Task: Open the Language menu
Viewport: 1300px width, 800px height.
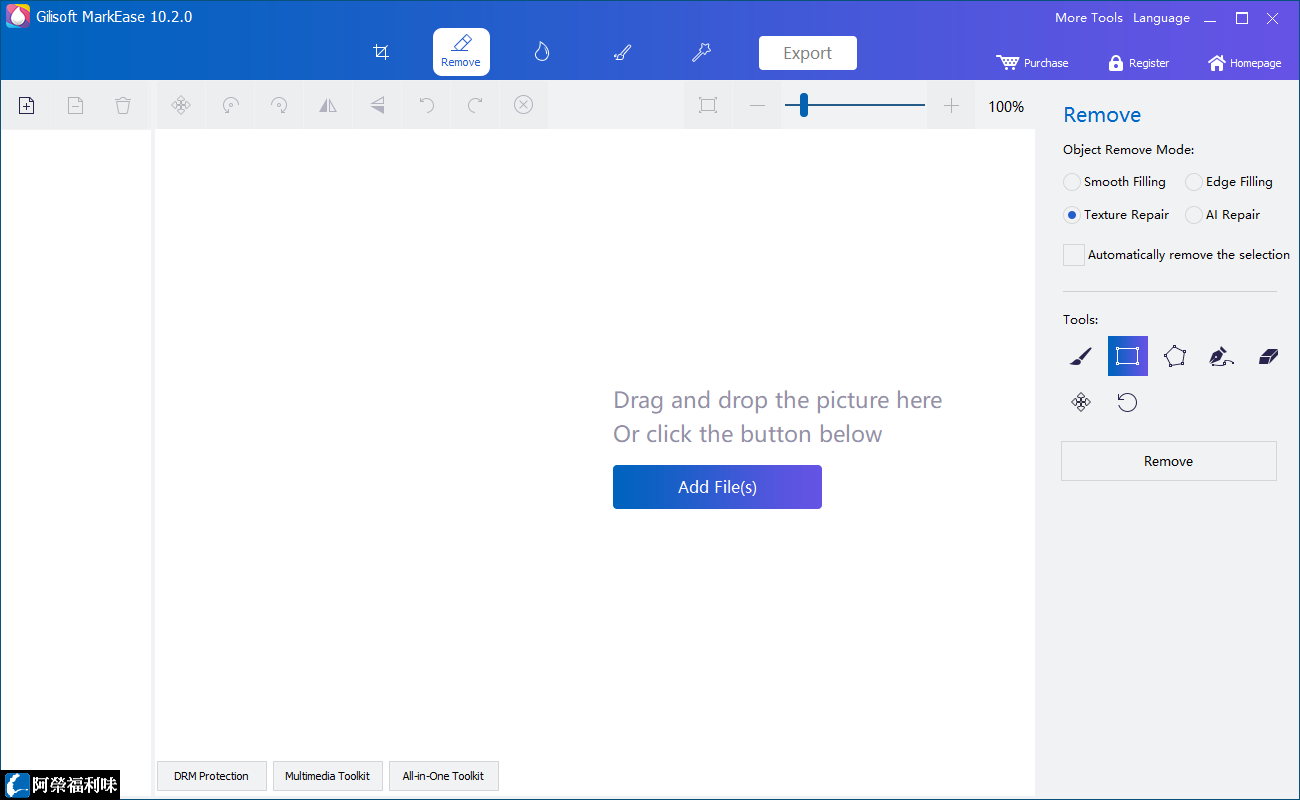Action: [1161, 18]
